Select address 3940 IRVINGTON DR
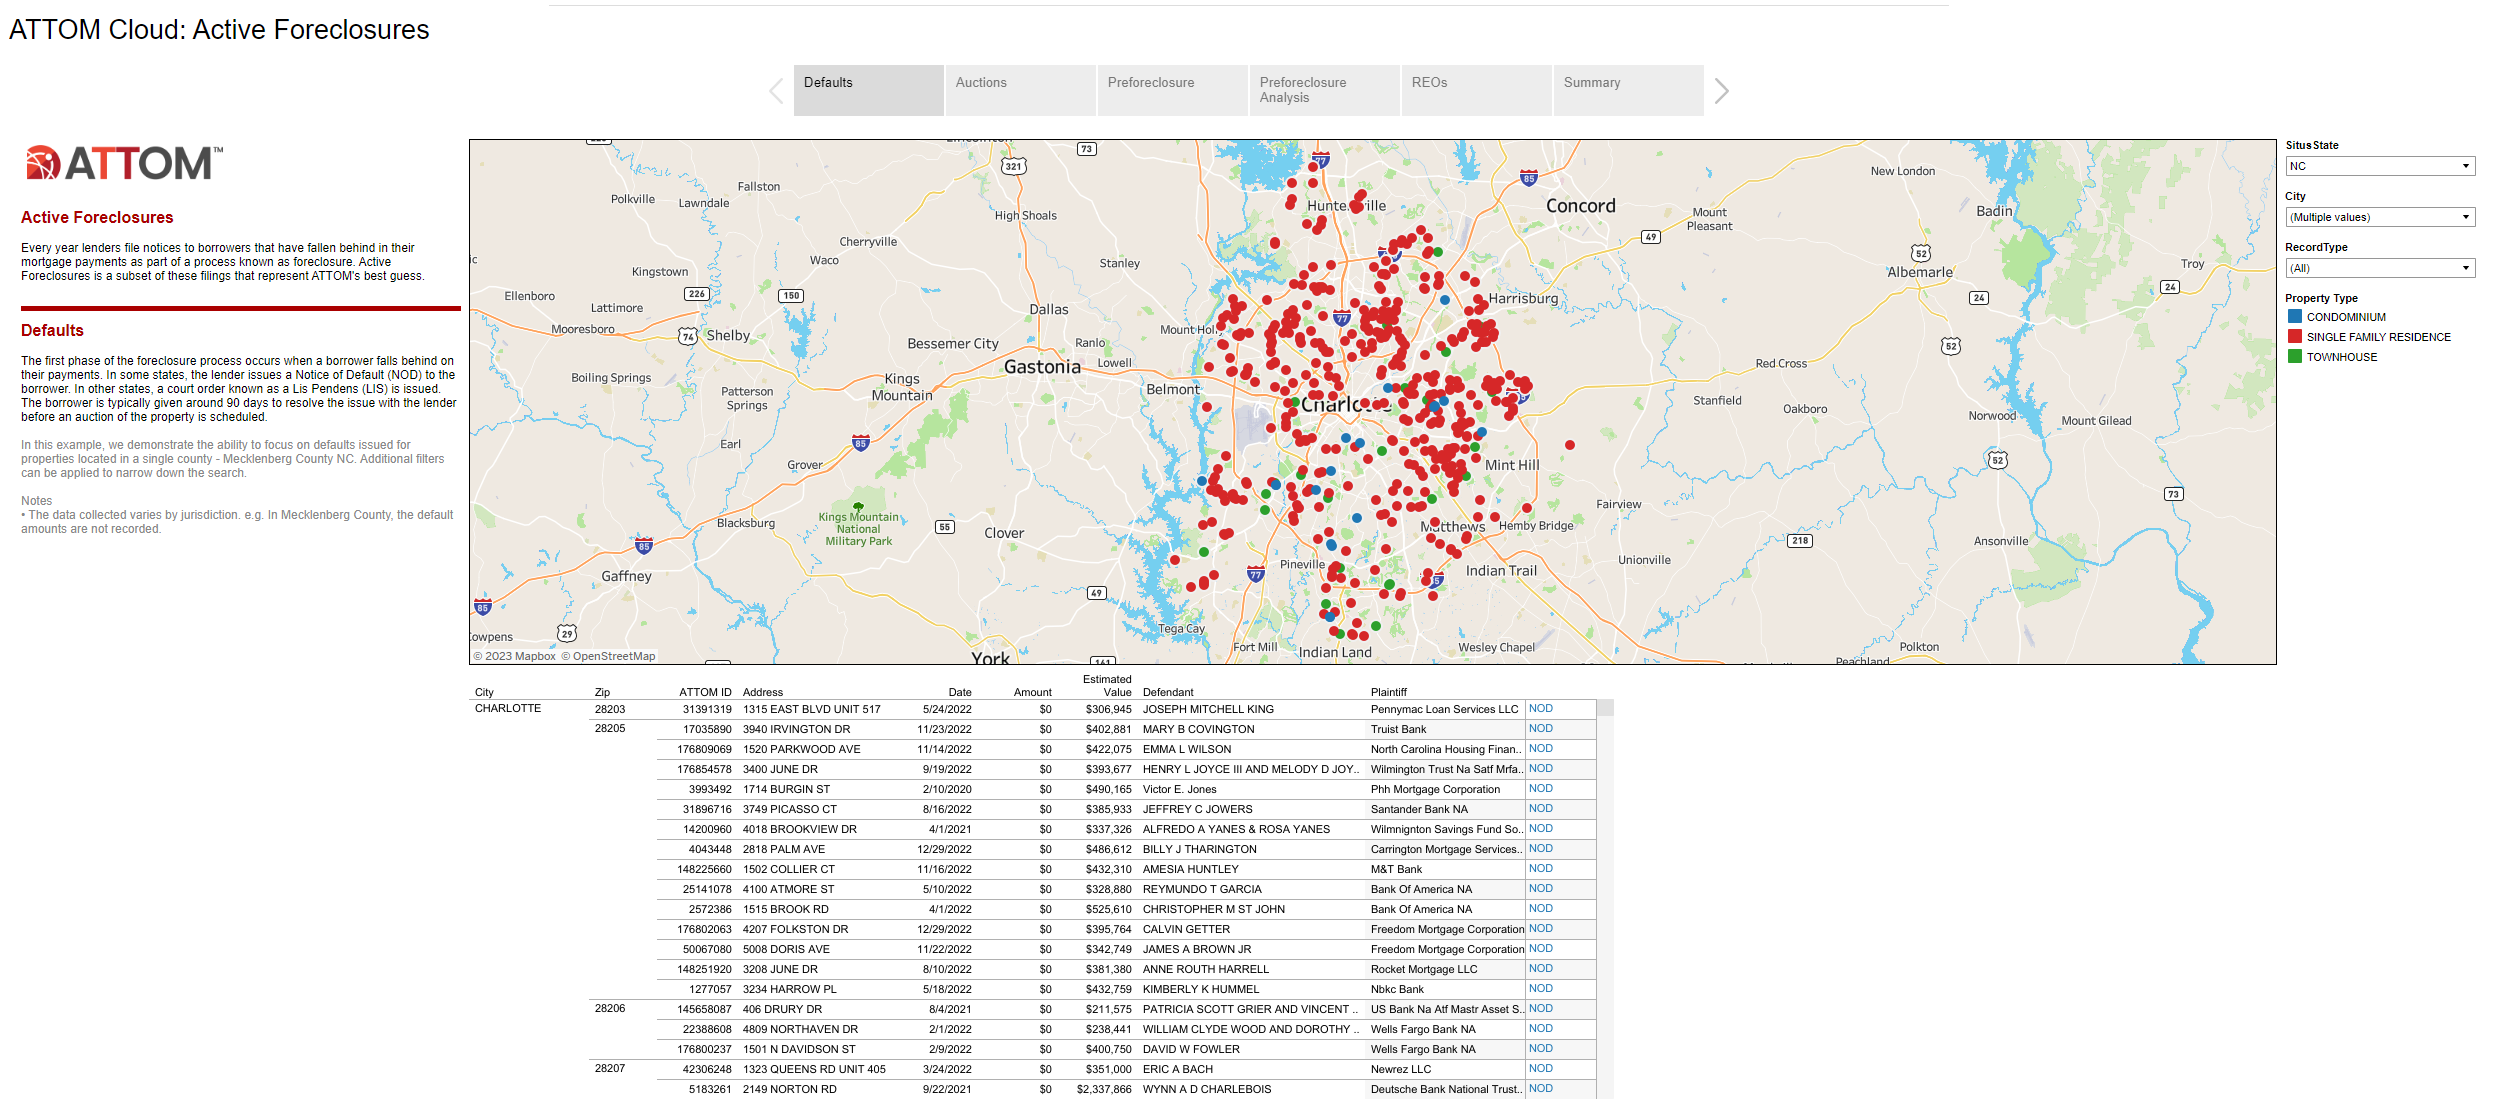 point(796,729)
